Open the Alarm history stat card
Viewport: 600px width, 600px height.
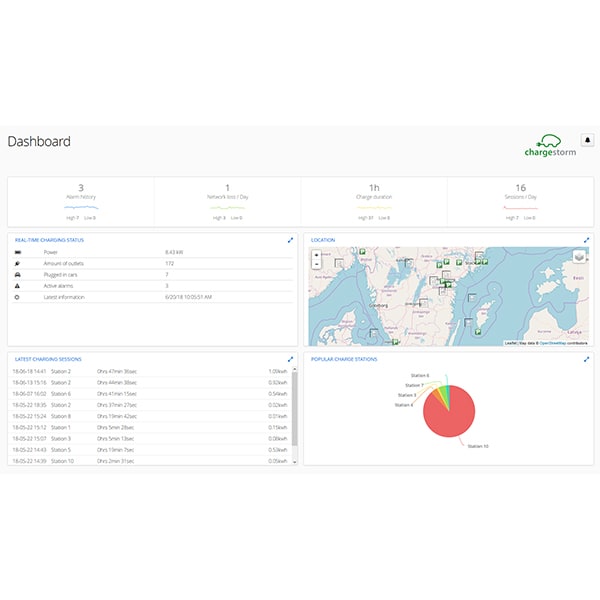tap(81, 202)
